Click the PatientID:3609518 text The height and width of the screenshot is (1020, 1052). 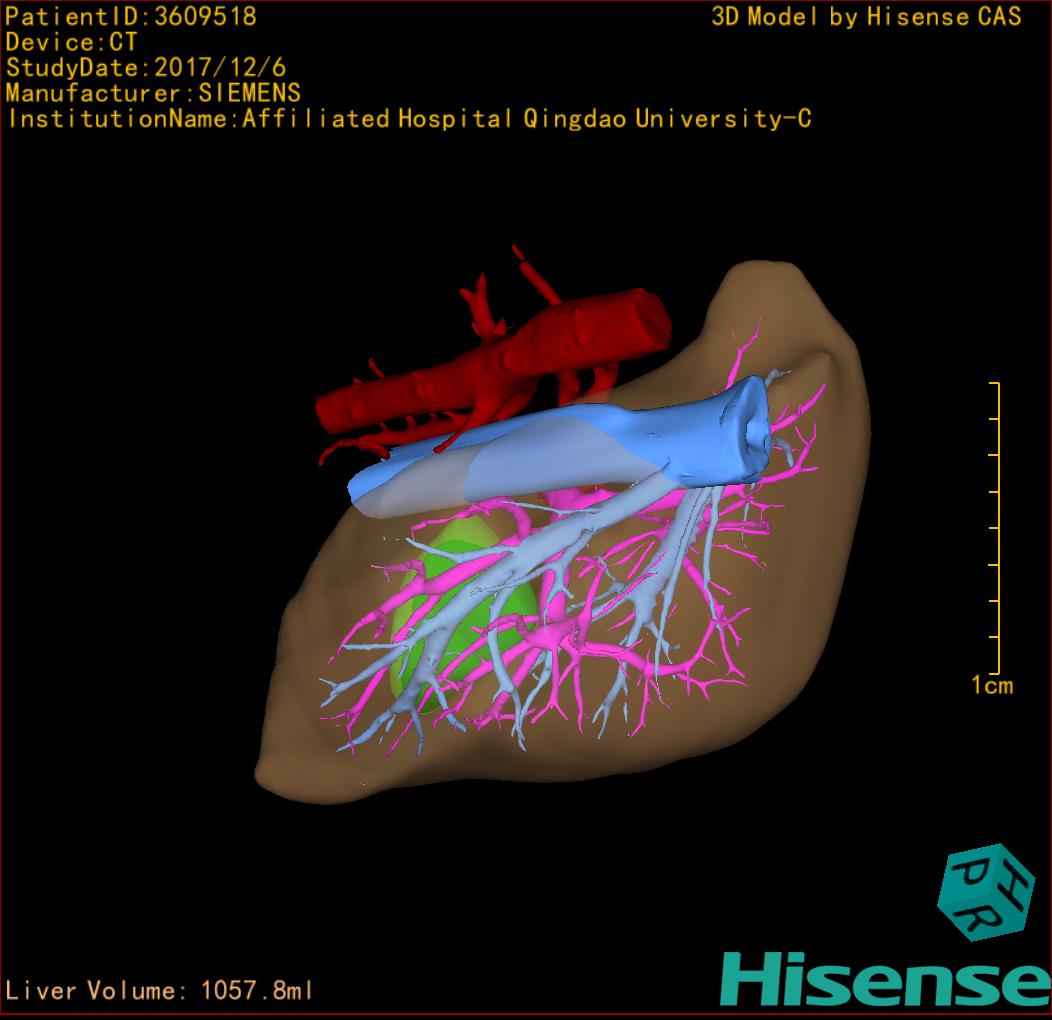pos(131,17)
